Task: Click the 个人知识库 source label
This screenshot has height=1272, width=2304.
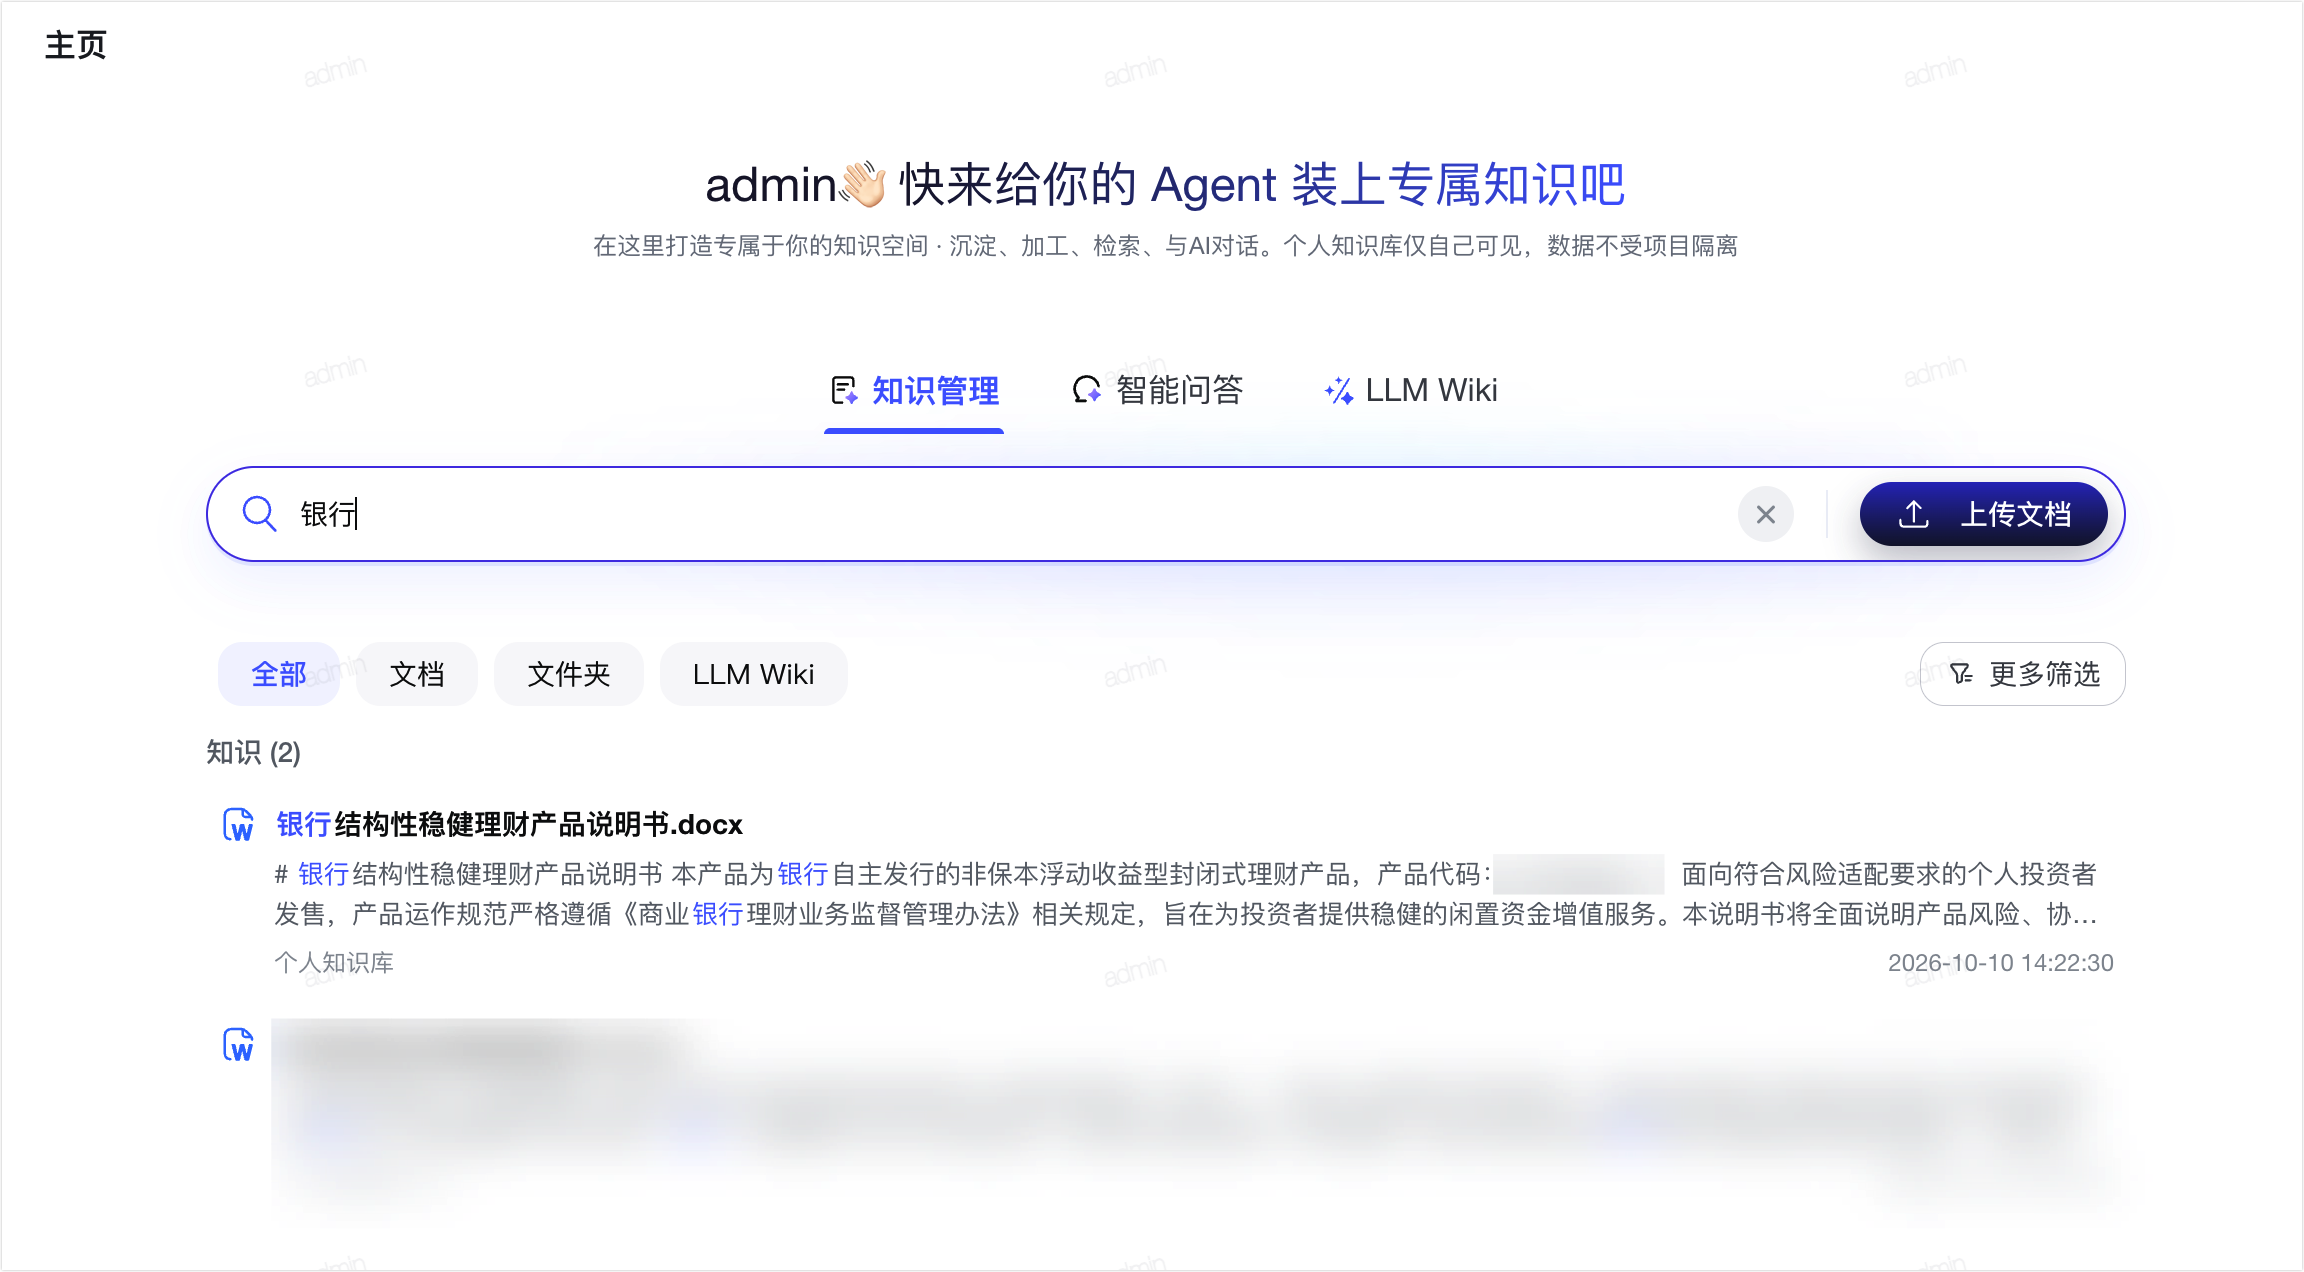Action: [x=334, y=963]
